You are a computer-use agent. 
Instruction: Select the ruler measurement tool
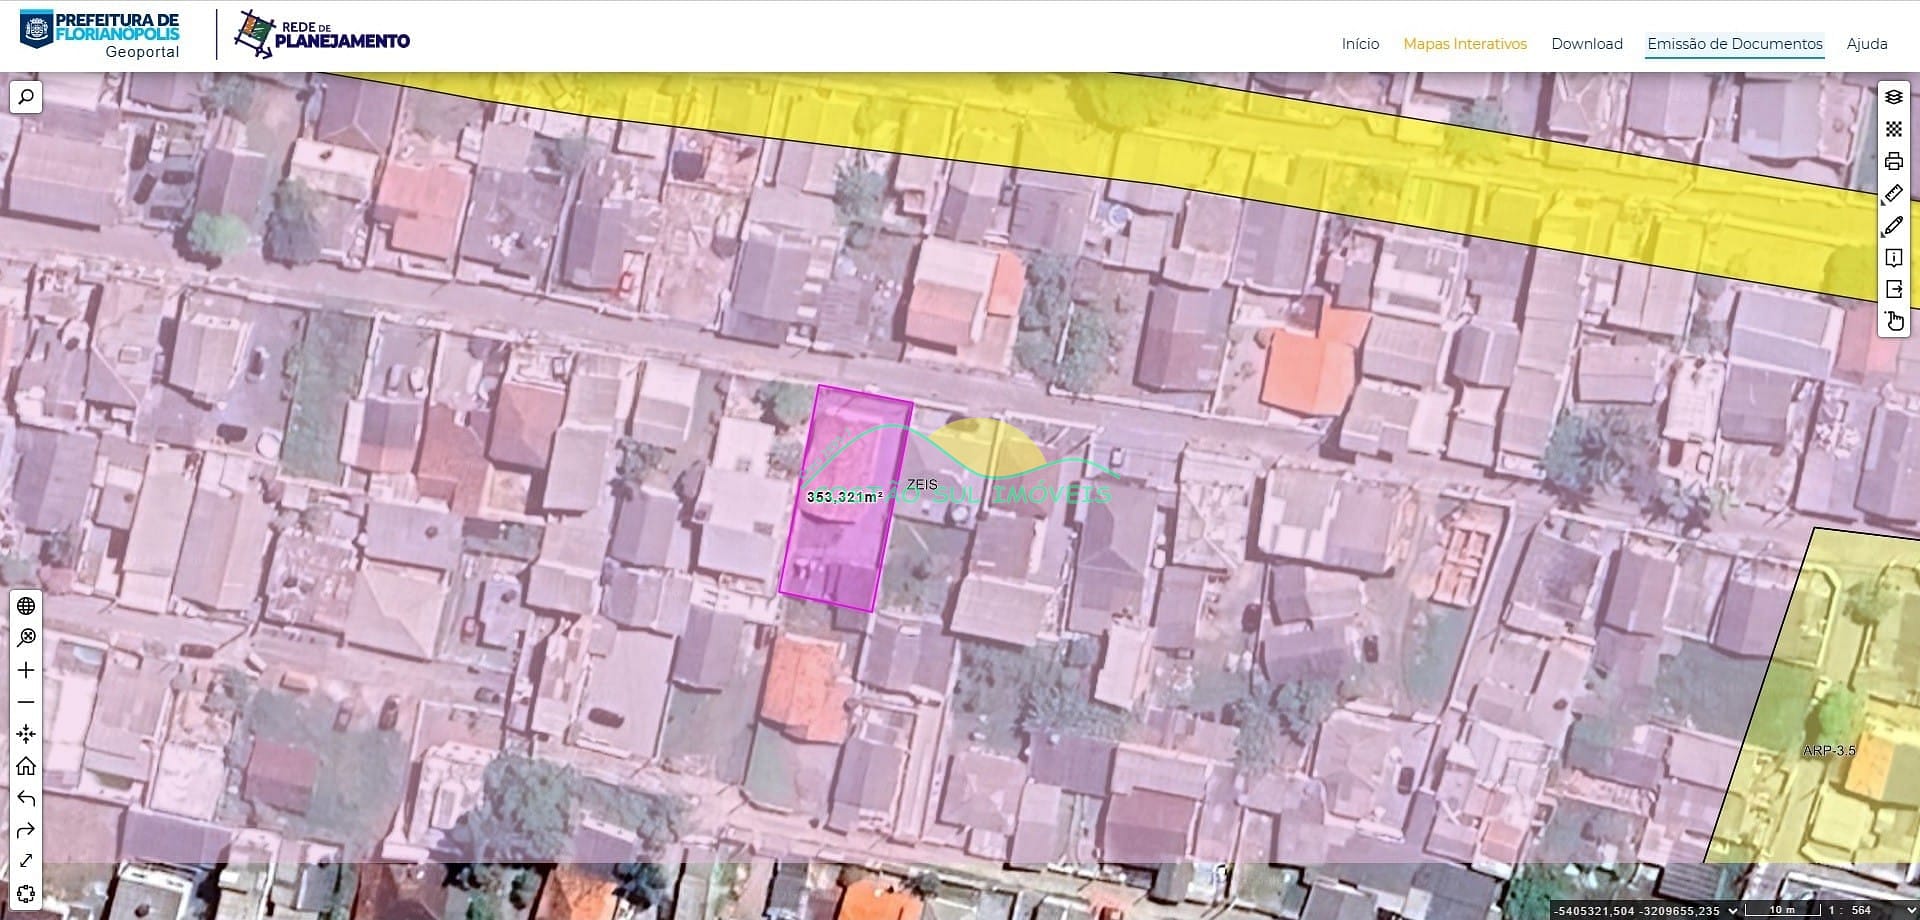(x=1893, y=193)
